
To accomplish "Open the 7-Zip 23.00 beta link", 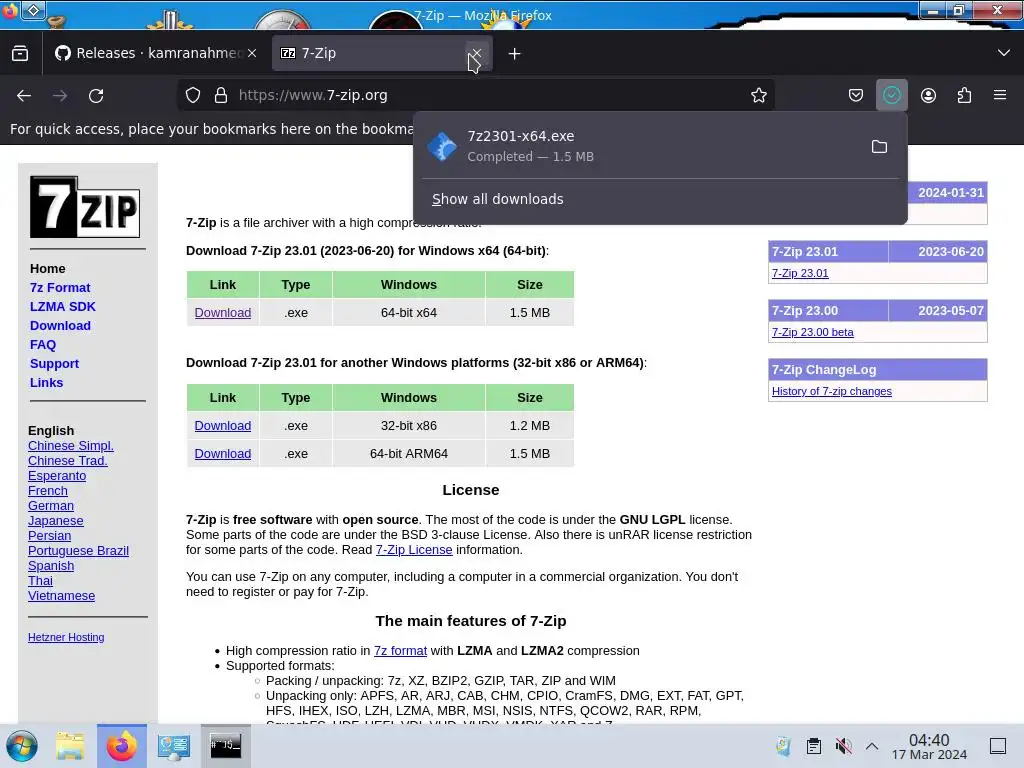I will point(812,332).
